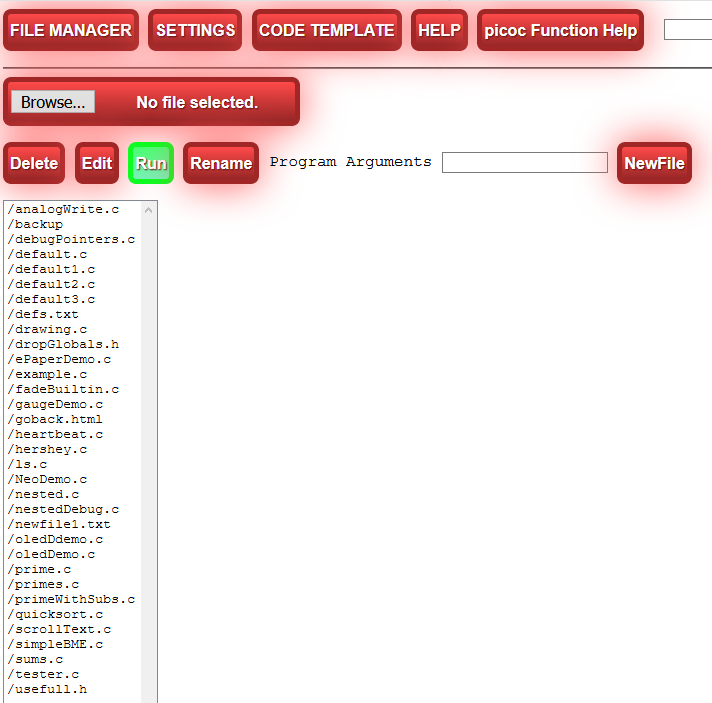
Task: Select /debugPointers.c in the file list
Action: pyautogui.click(x=73, y=239)
